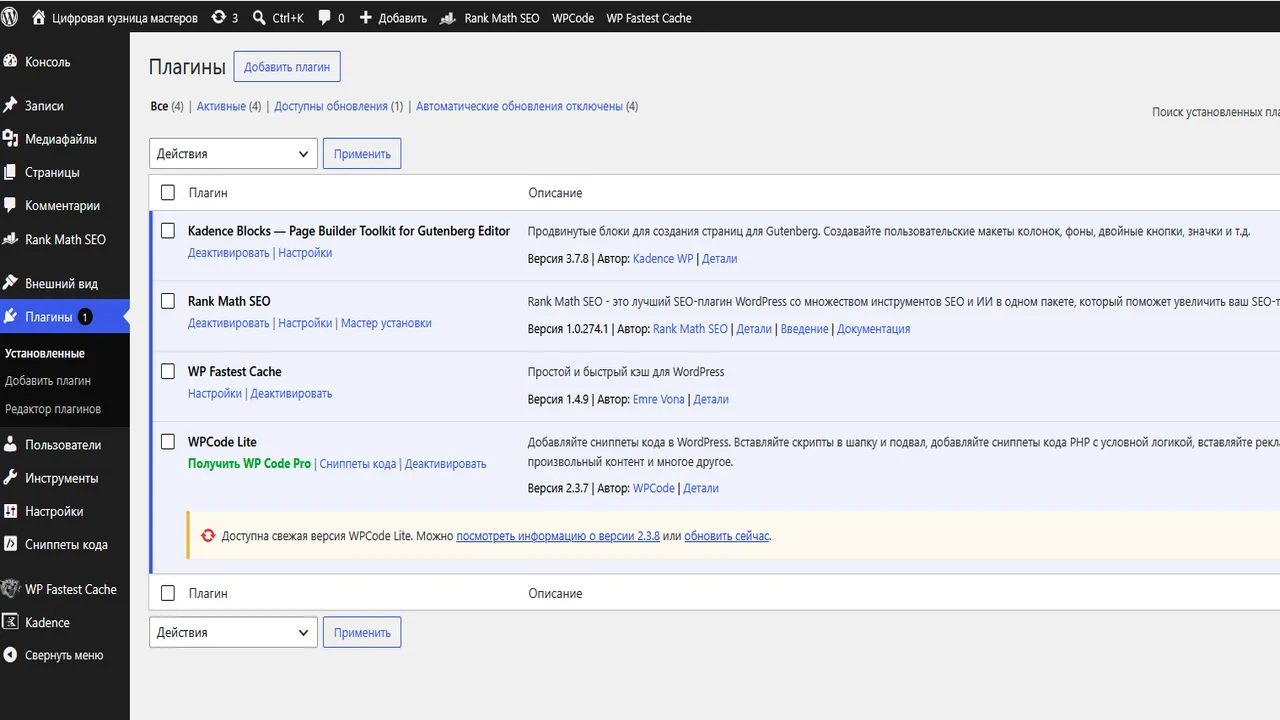
Task: Check the Kadence Blocks plugin checkbox
Action: point(168,231)
